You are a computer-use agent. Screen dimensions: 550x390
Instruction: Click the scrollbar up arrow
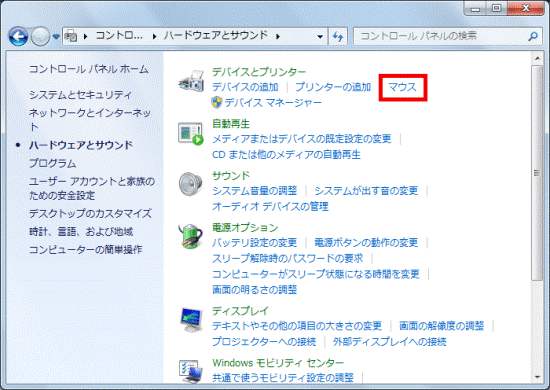coord(537,58)
